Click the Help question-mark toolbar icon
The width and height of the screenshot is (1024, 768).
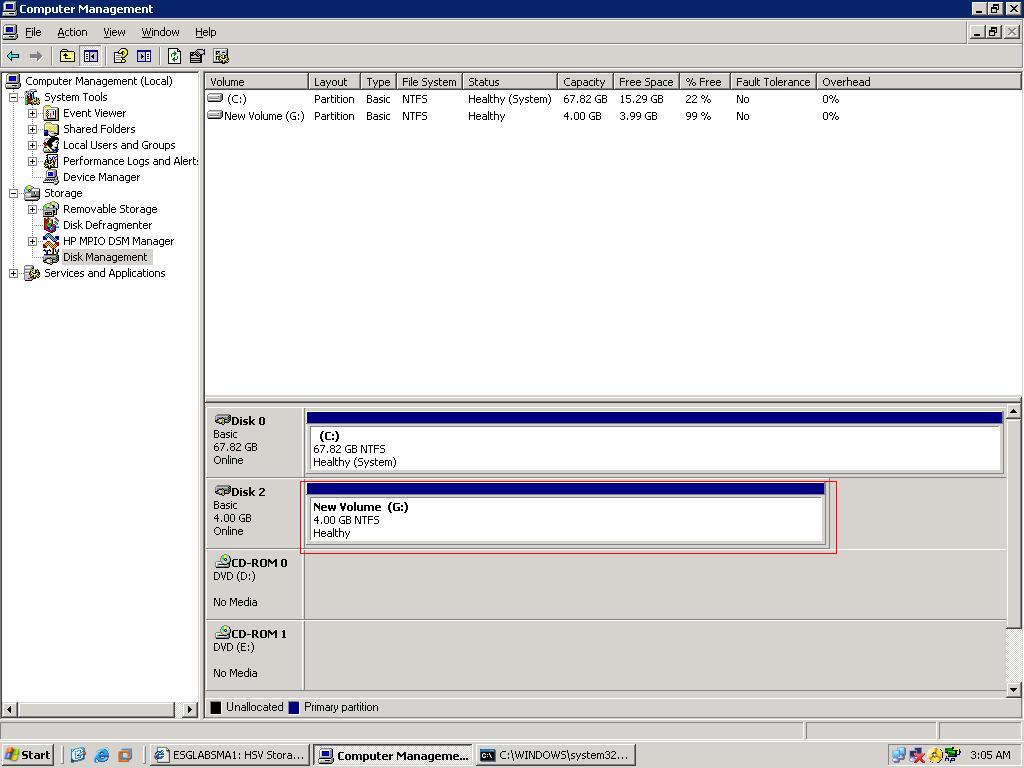tap(120, 56)
